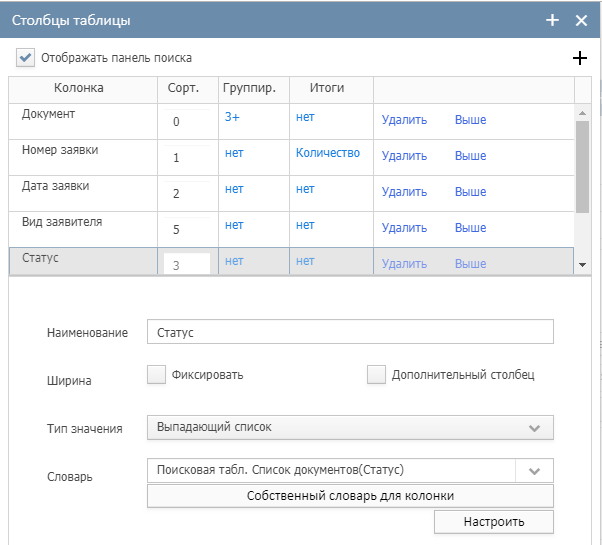Image resolution: width=602 pixels, height=545 pixels.
Task: Click sort order field for Вид заявителя
Action: click(x=186, y=229)
